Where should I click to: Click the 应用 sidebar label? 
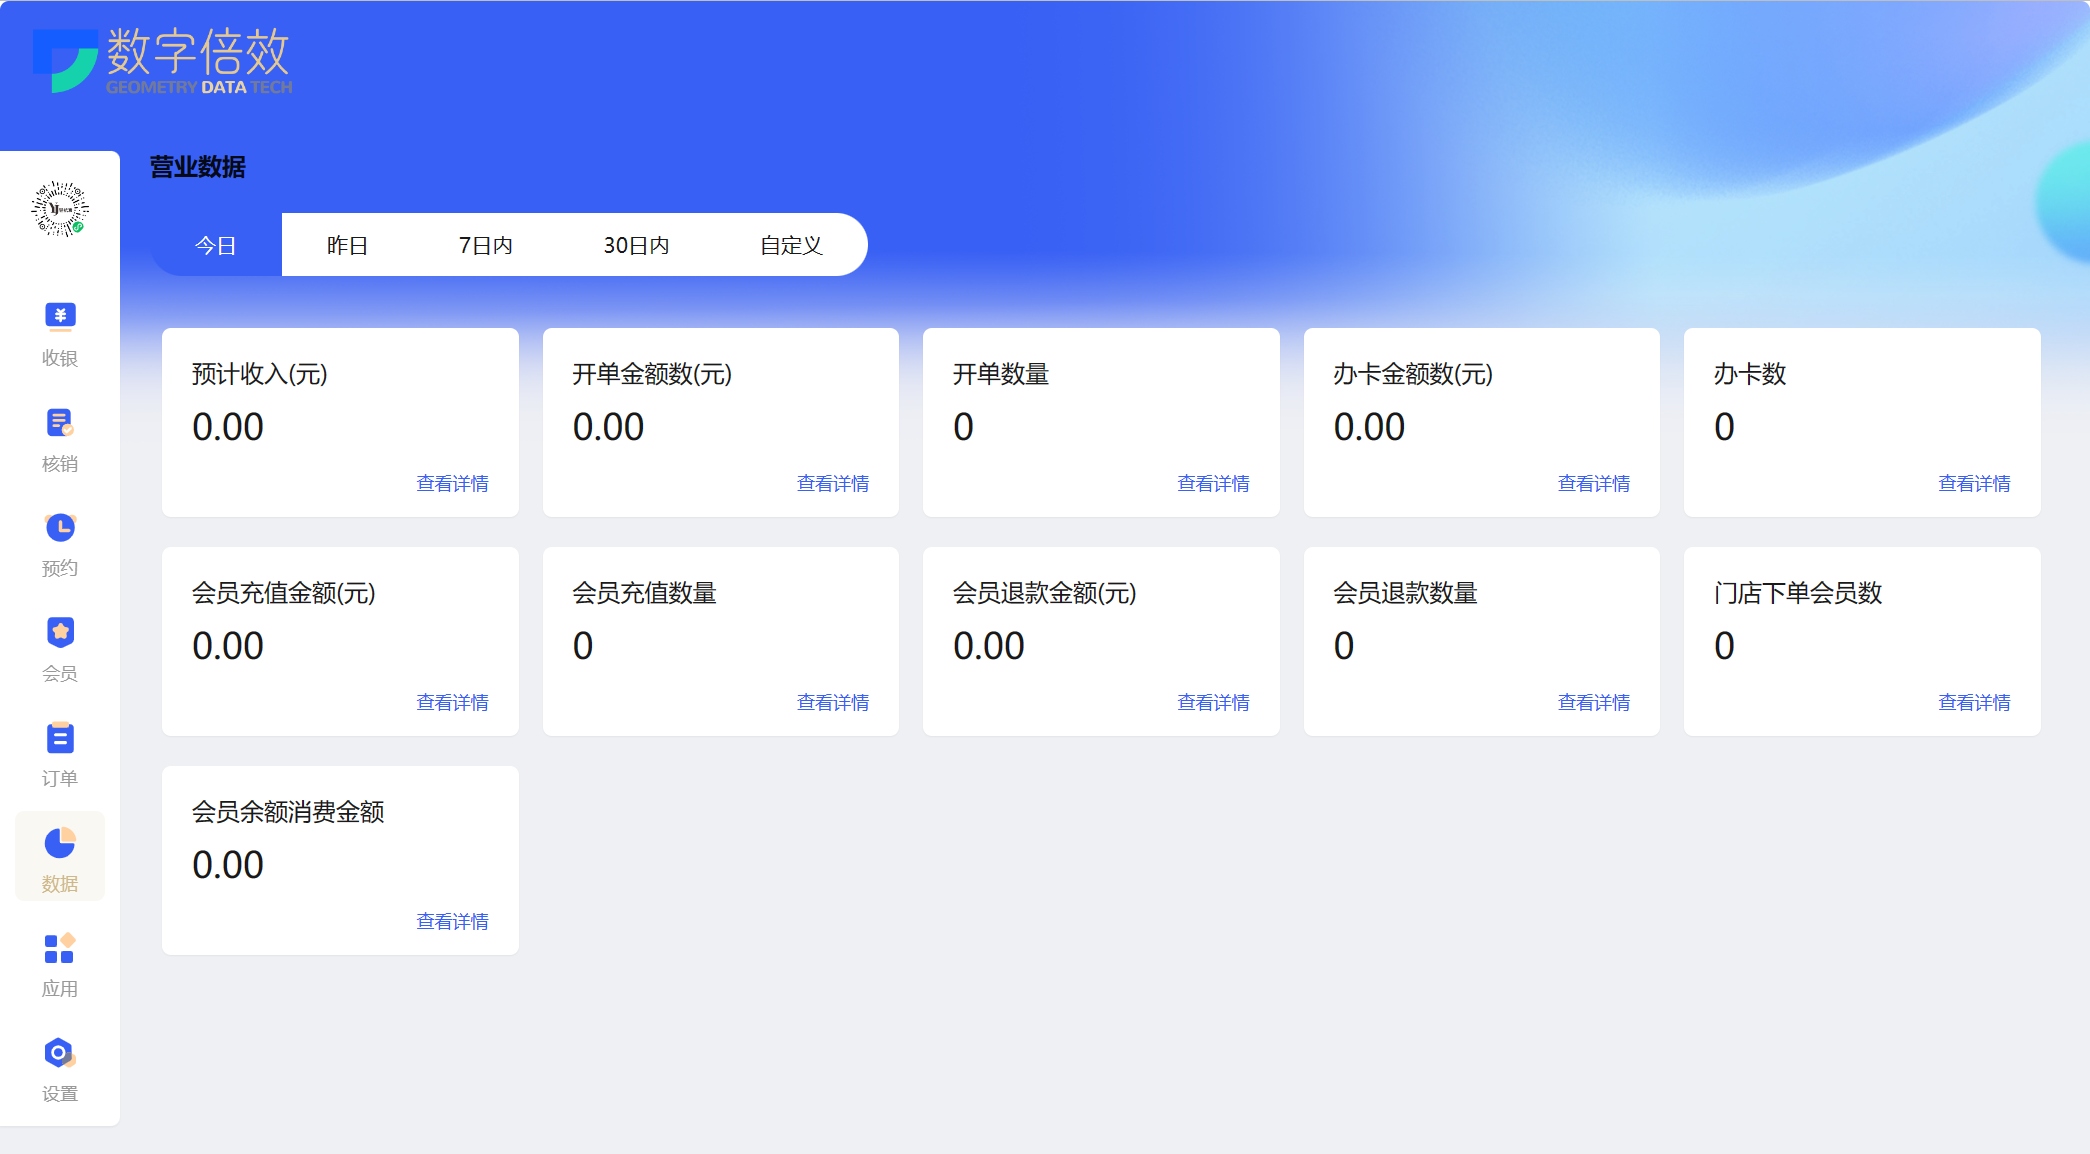pyautogui.click(x=60, y=989)
